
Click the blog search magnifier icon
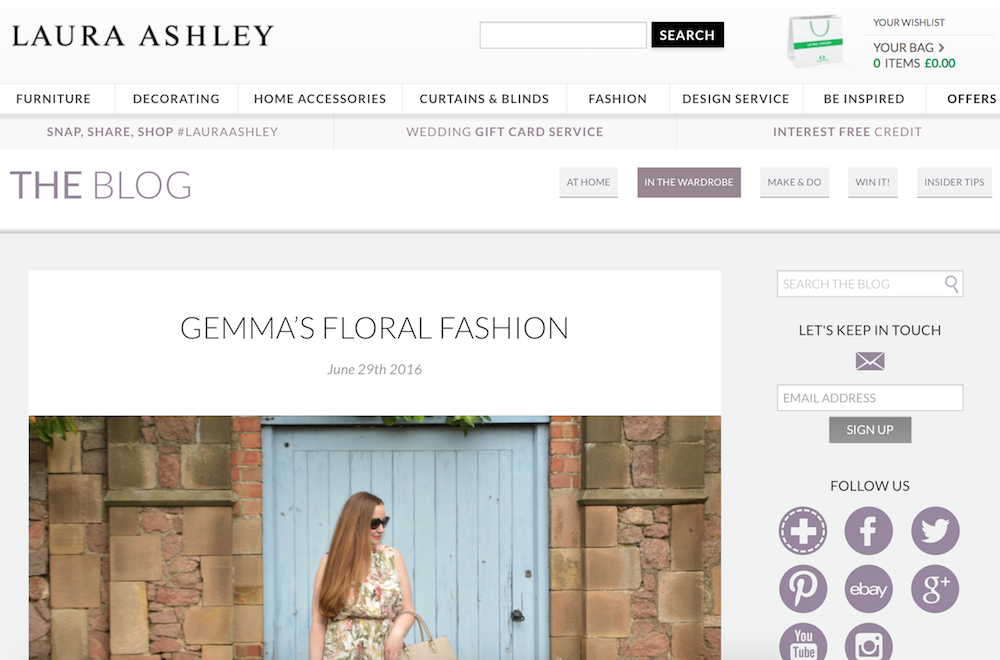(x=952, y=284)
